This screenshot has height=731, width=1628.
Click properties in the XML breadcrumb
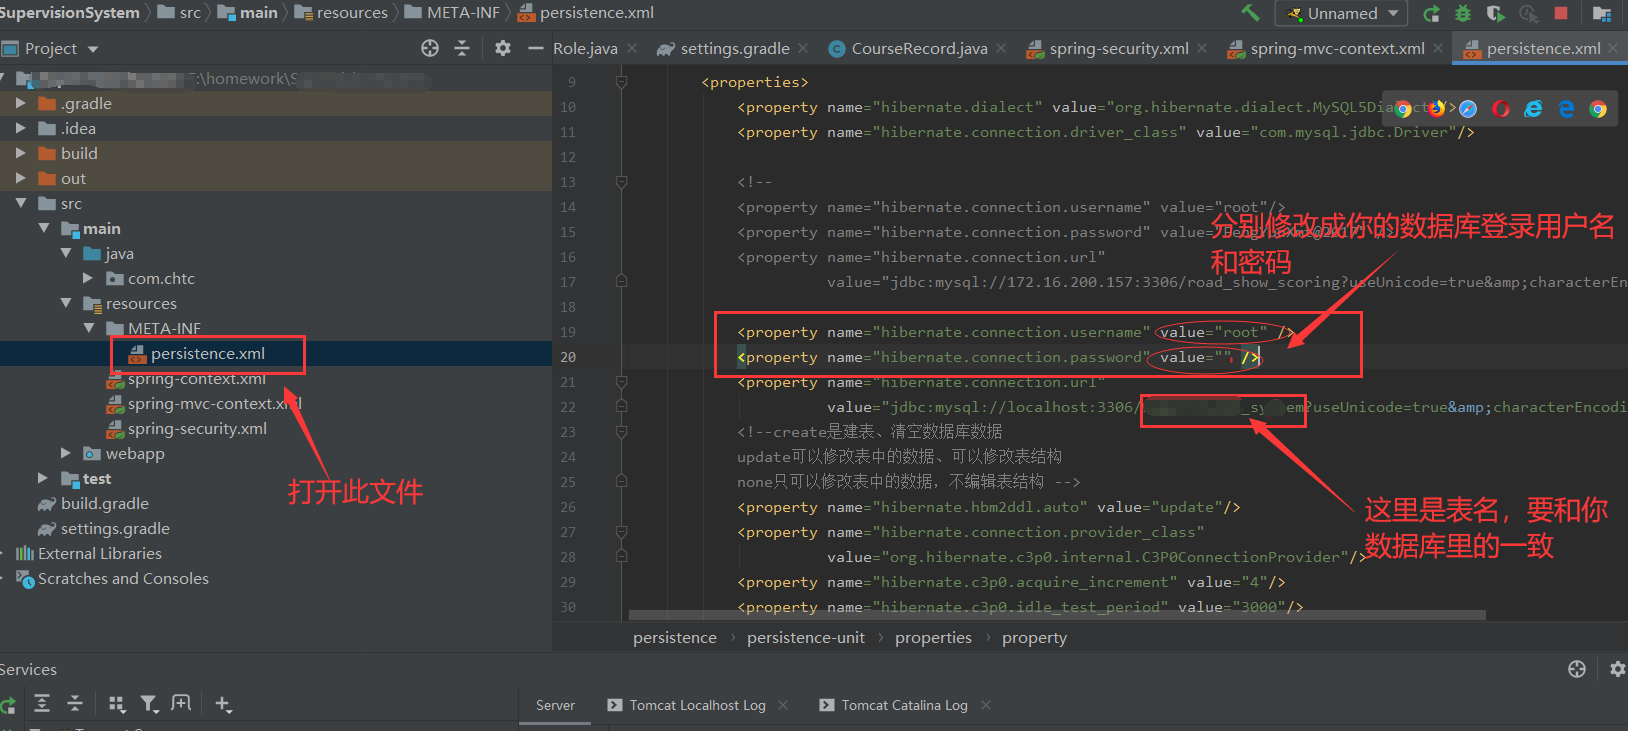[x=933, y=637]
